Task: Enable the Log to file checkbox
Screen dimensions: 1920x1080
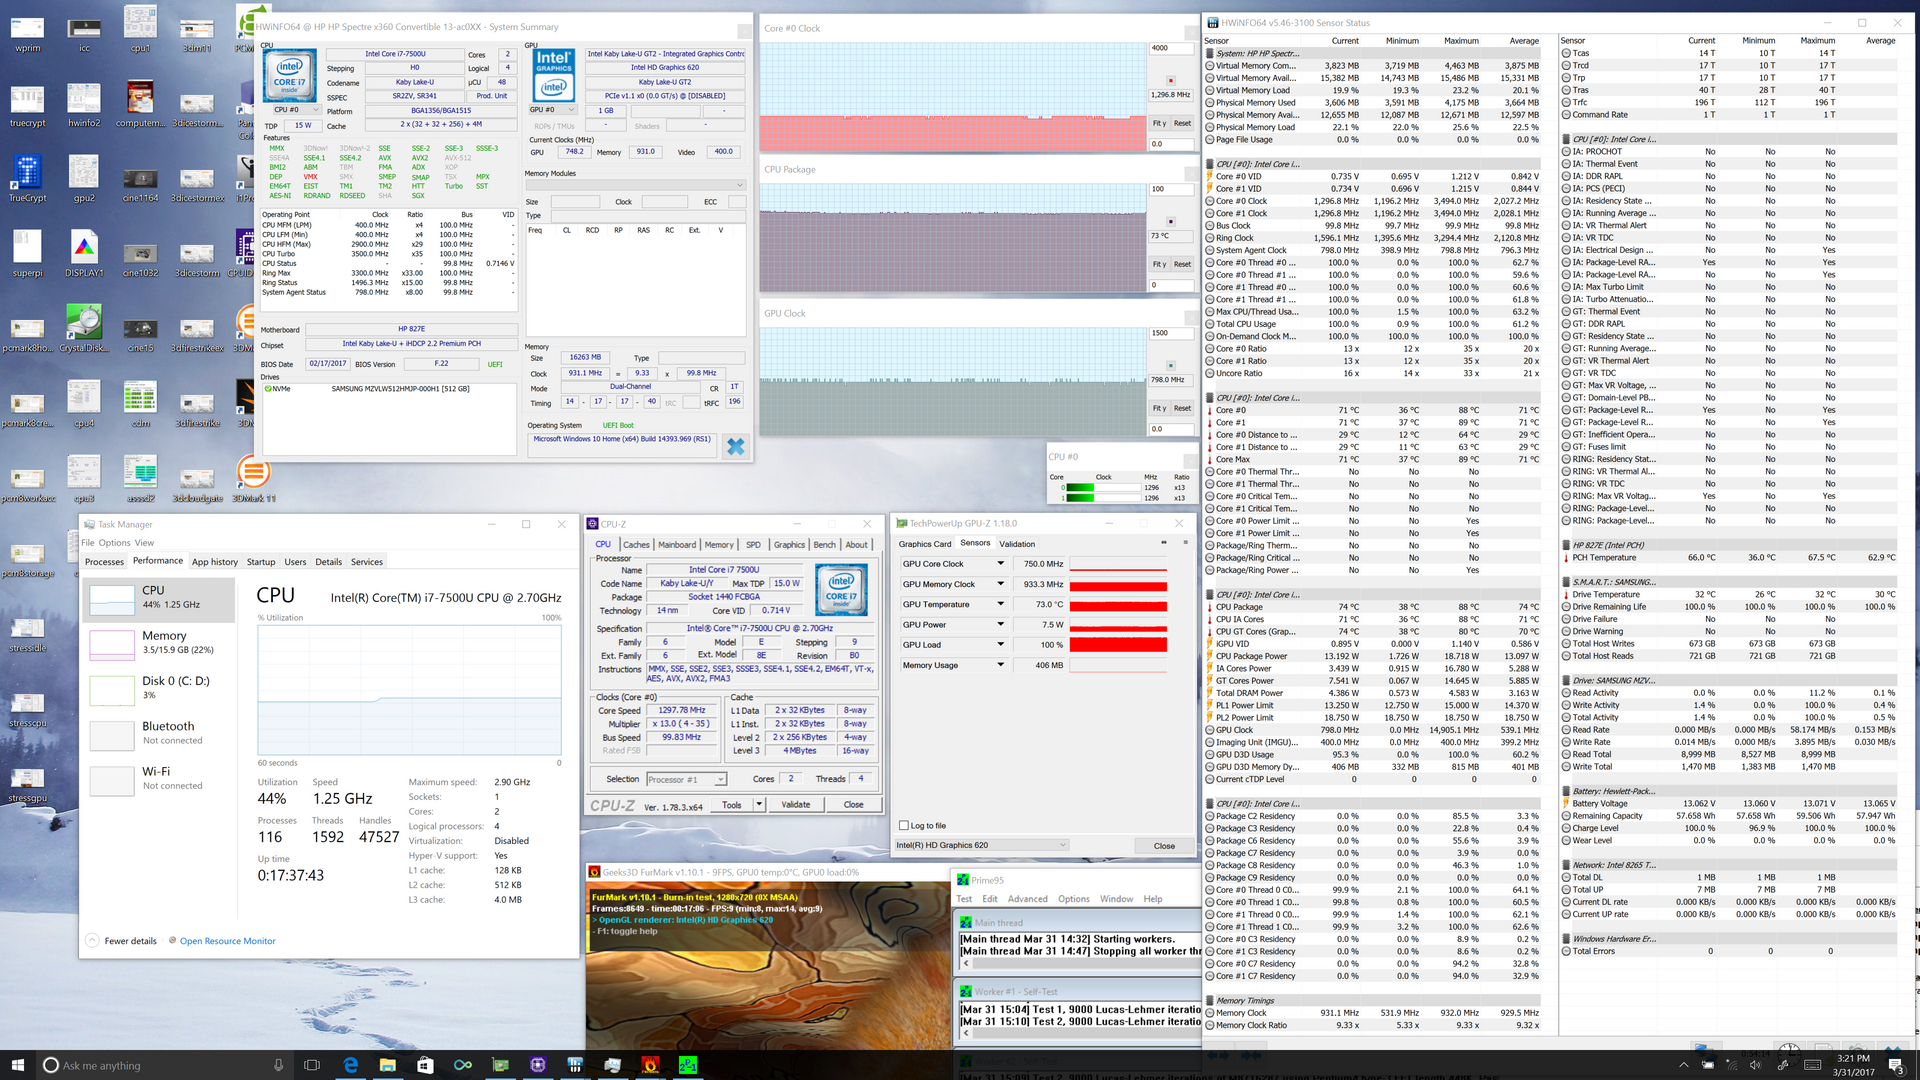Action: click(x=904, y=826)
